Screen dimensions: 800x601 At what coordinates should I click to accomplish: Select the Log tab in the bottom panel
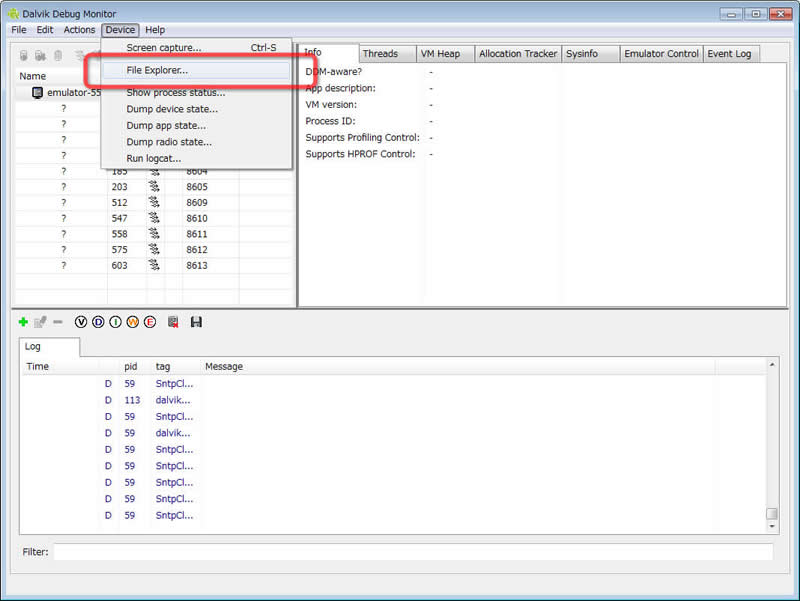tap(49, 346)
